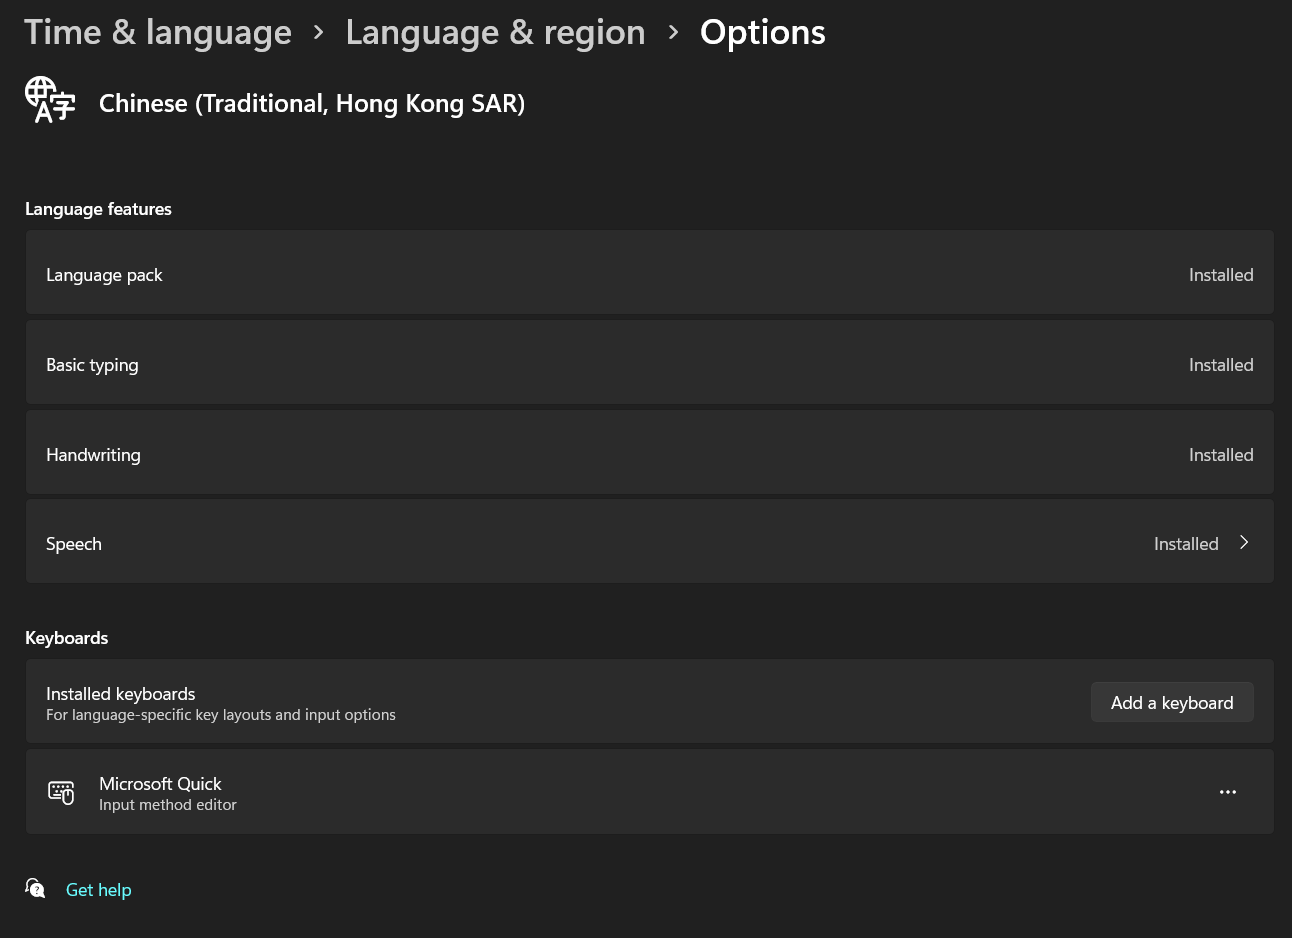Navigate back to Time & language
Viewport: 1292px width, 938px height.
pyautogui.click(x=157, y=31)
